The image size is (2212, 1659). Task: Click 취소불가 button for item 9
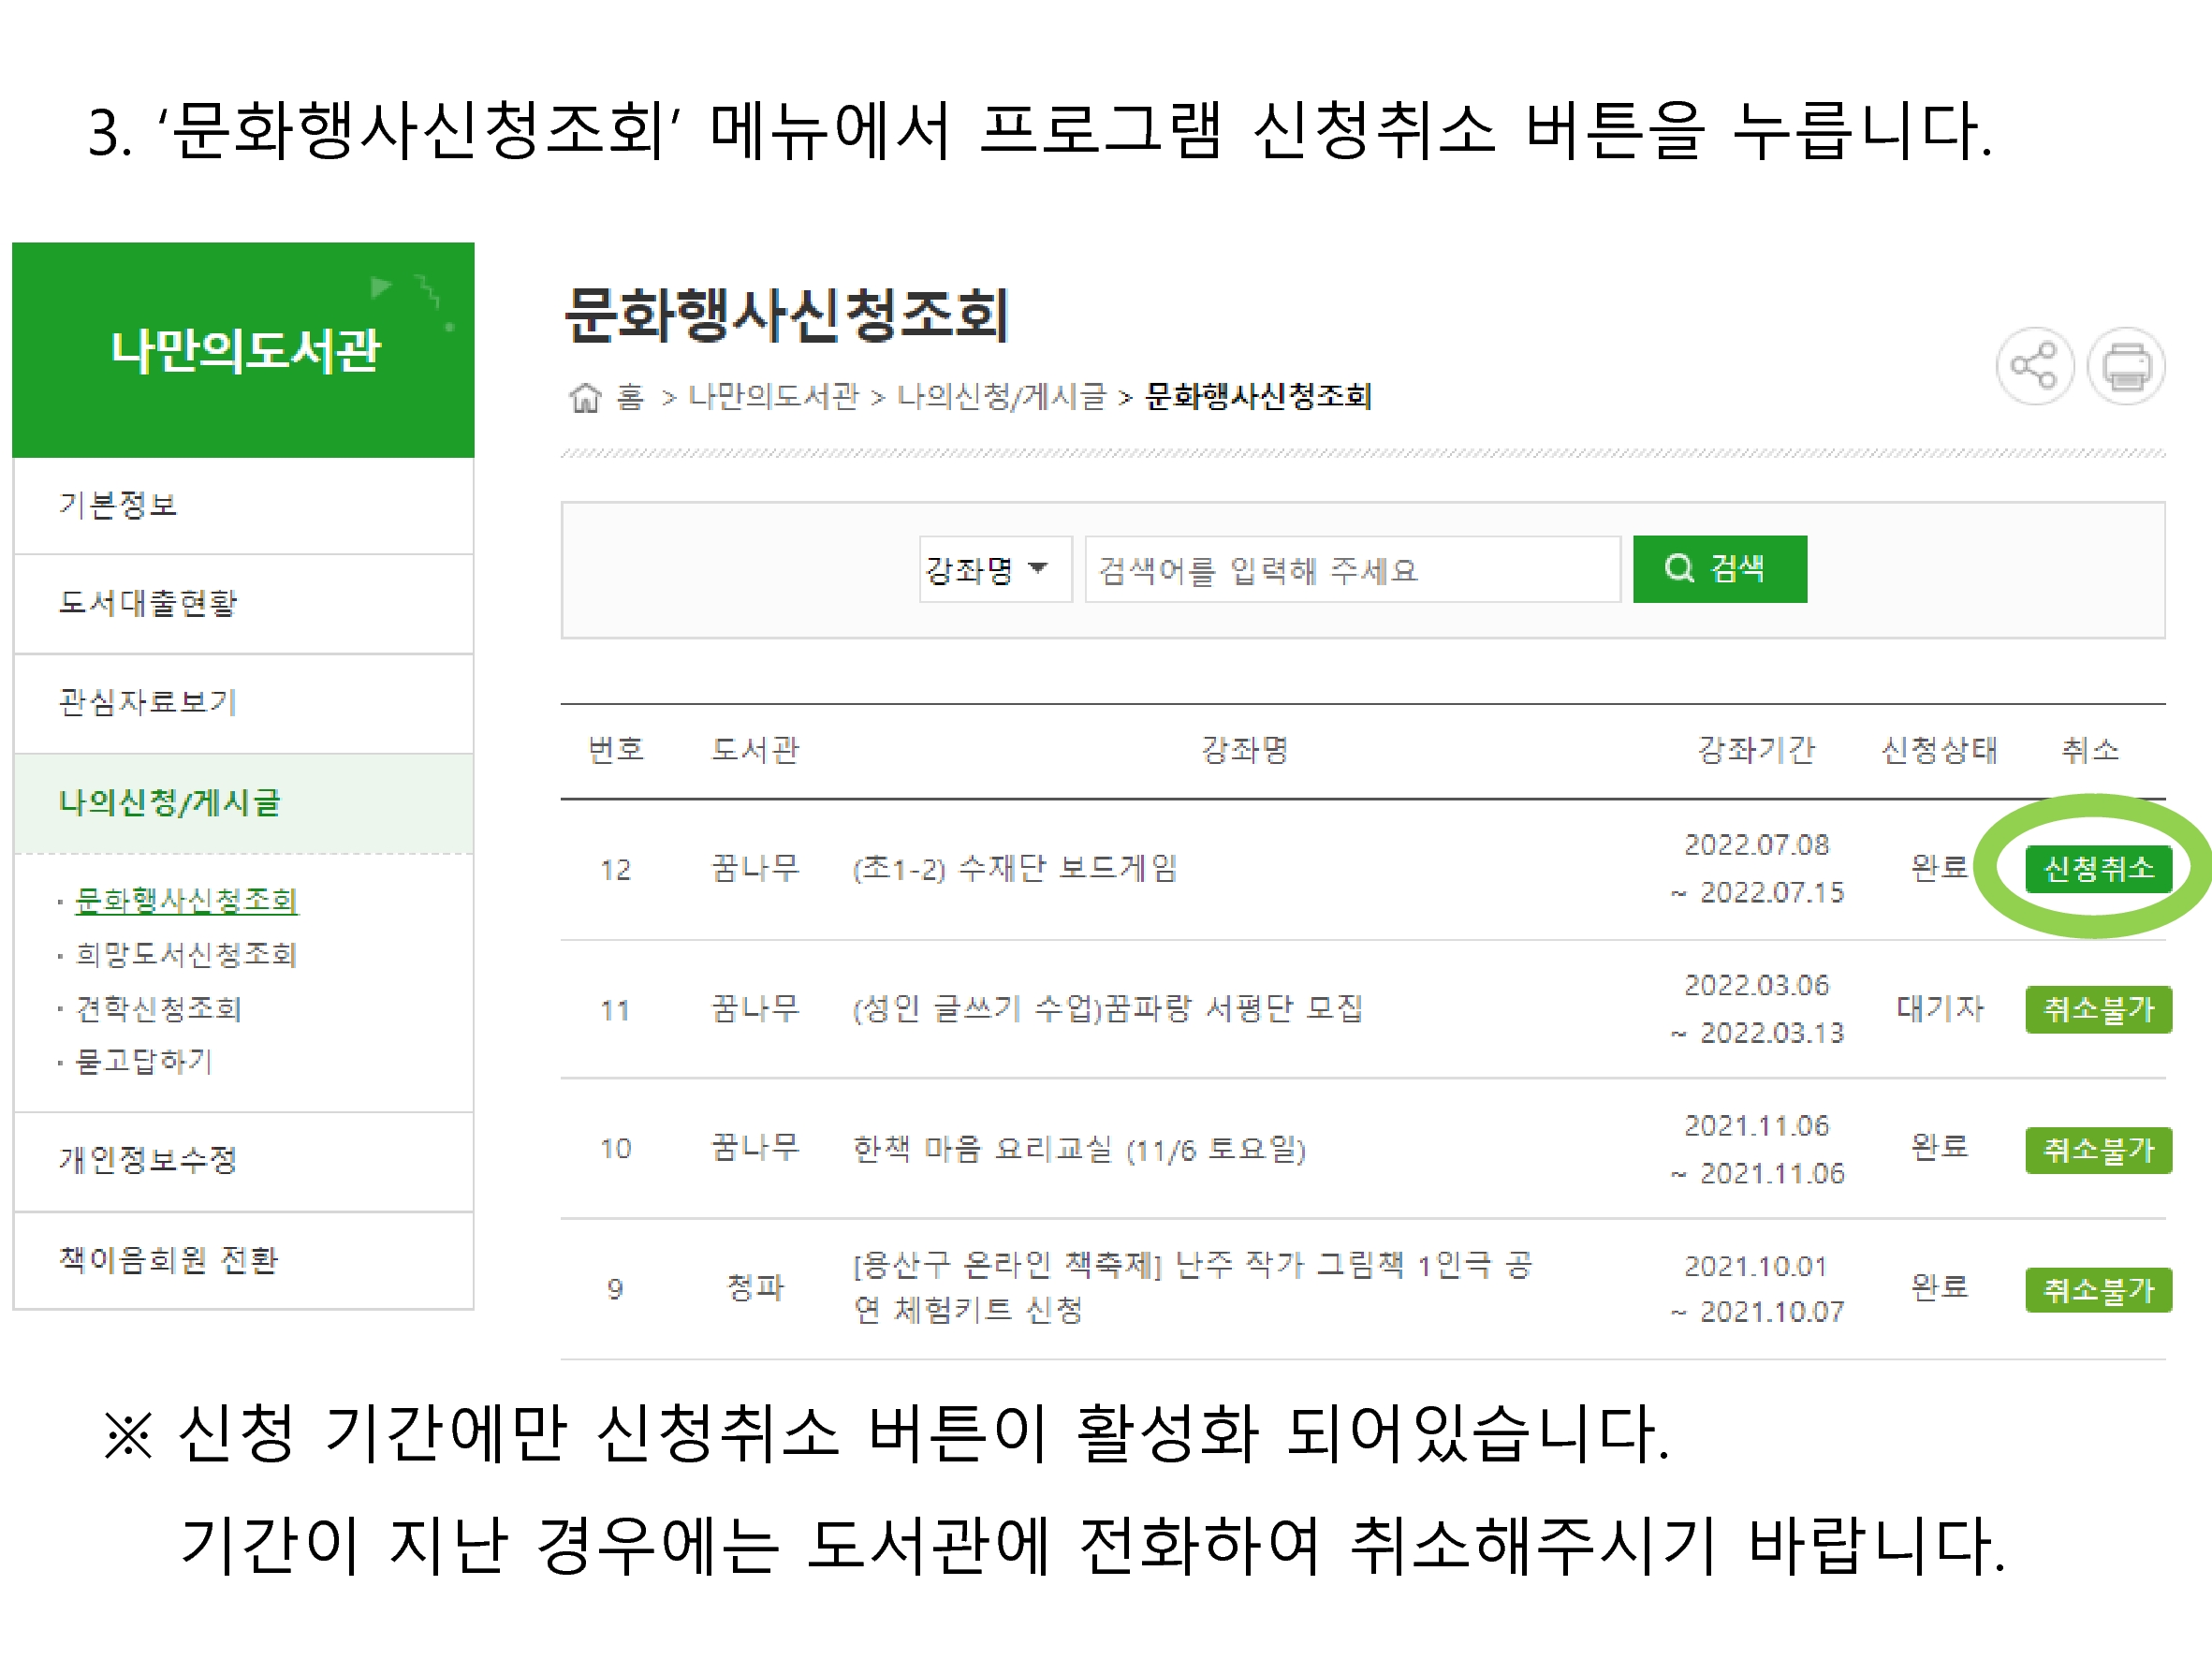pyautogui.click(x=2097, y=1289)
